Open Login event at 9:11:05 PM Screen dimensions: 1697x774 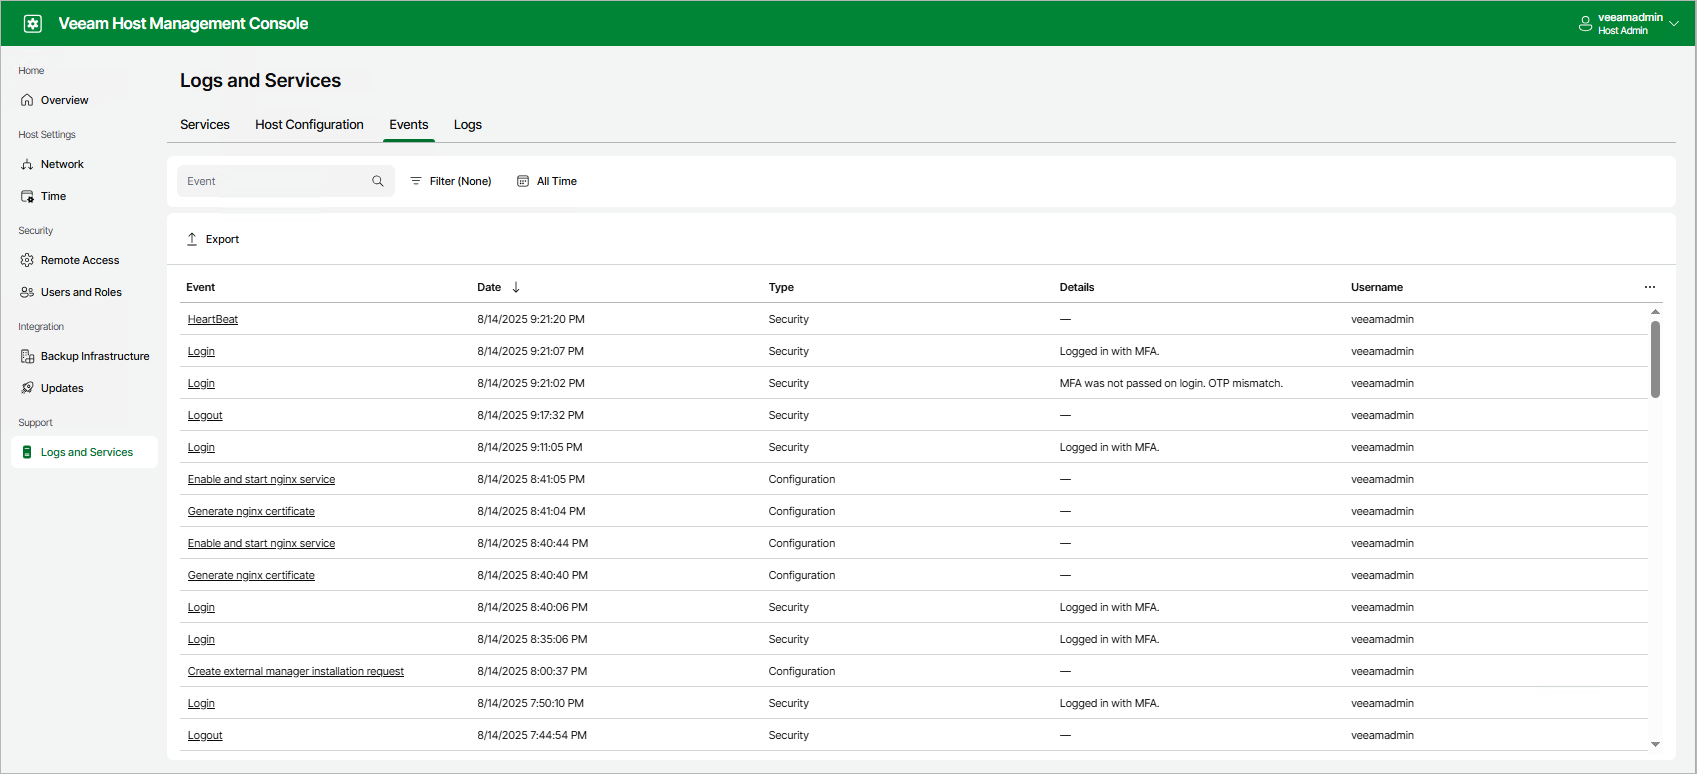point(201,447)
